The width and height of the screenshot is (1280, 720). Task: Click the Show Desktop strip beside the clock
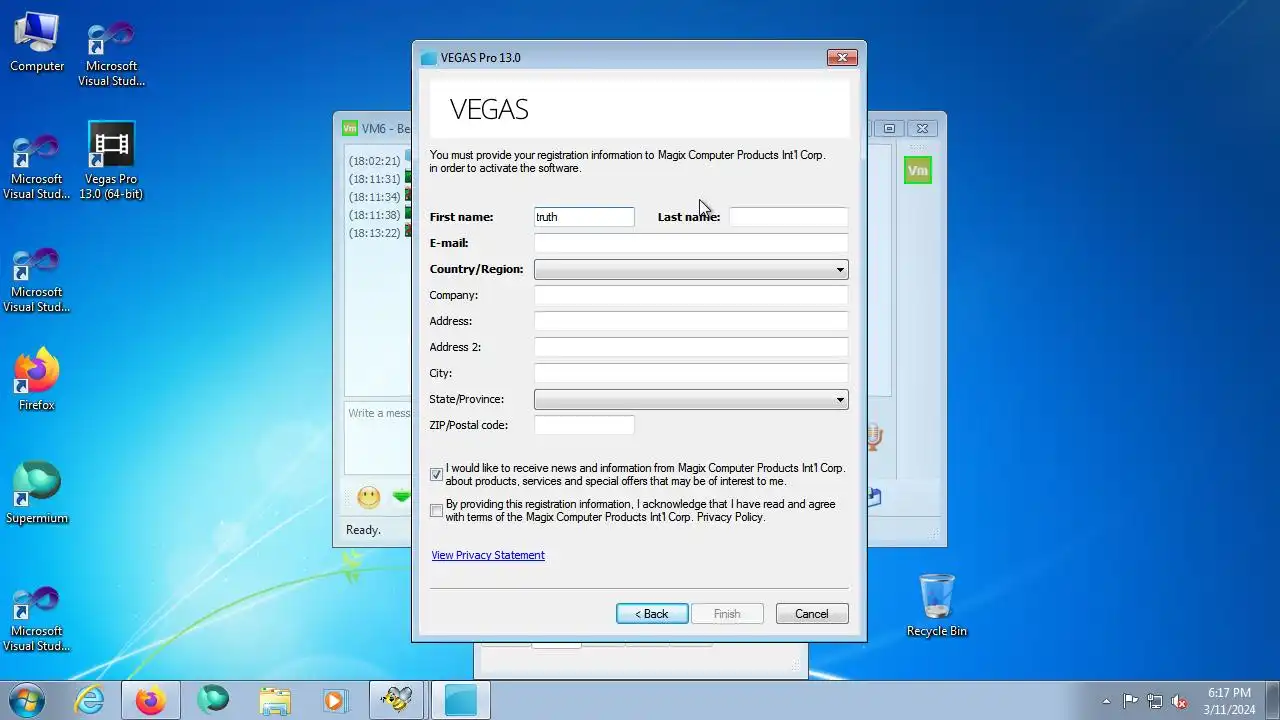pos(1273,701)
